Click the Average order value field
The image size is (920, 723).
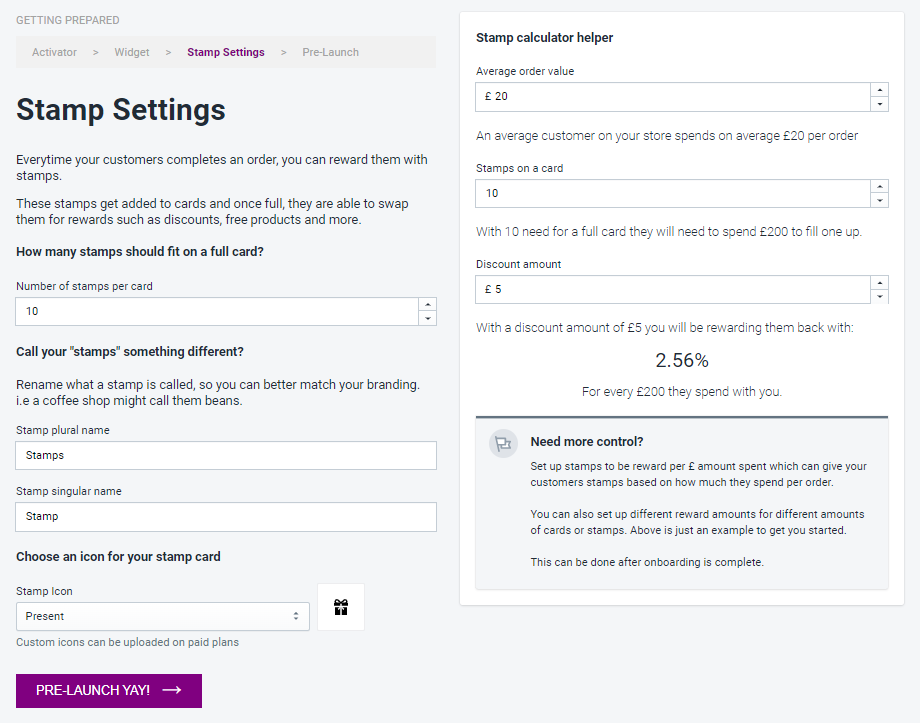point(673,97)
